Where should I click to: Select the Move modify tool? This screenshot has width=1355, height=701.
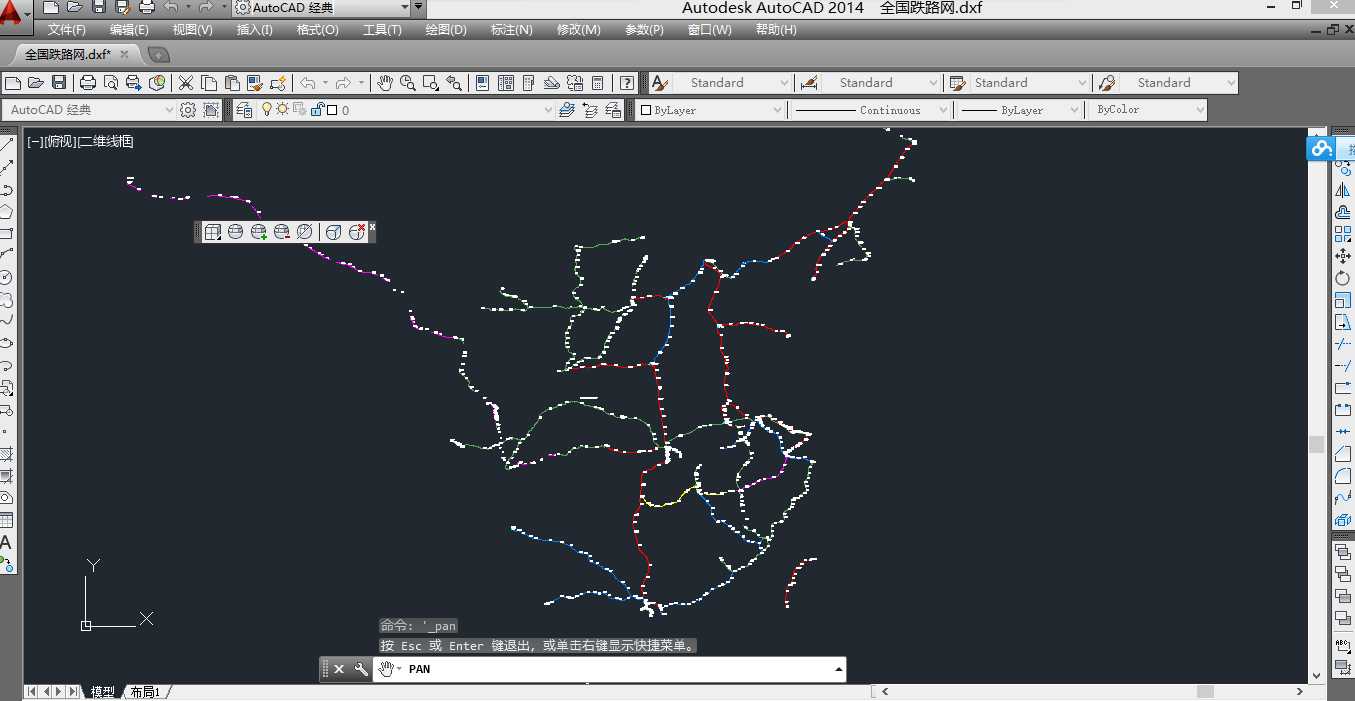tap(1343, 256)
